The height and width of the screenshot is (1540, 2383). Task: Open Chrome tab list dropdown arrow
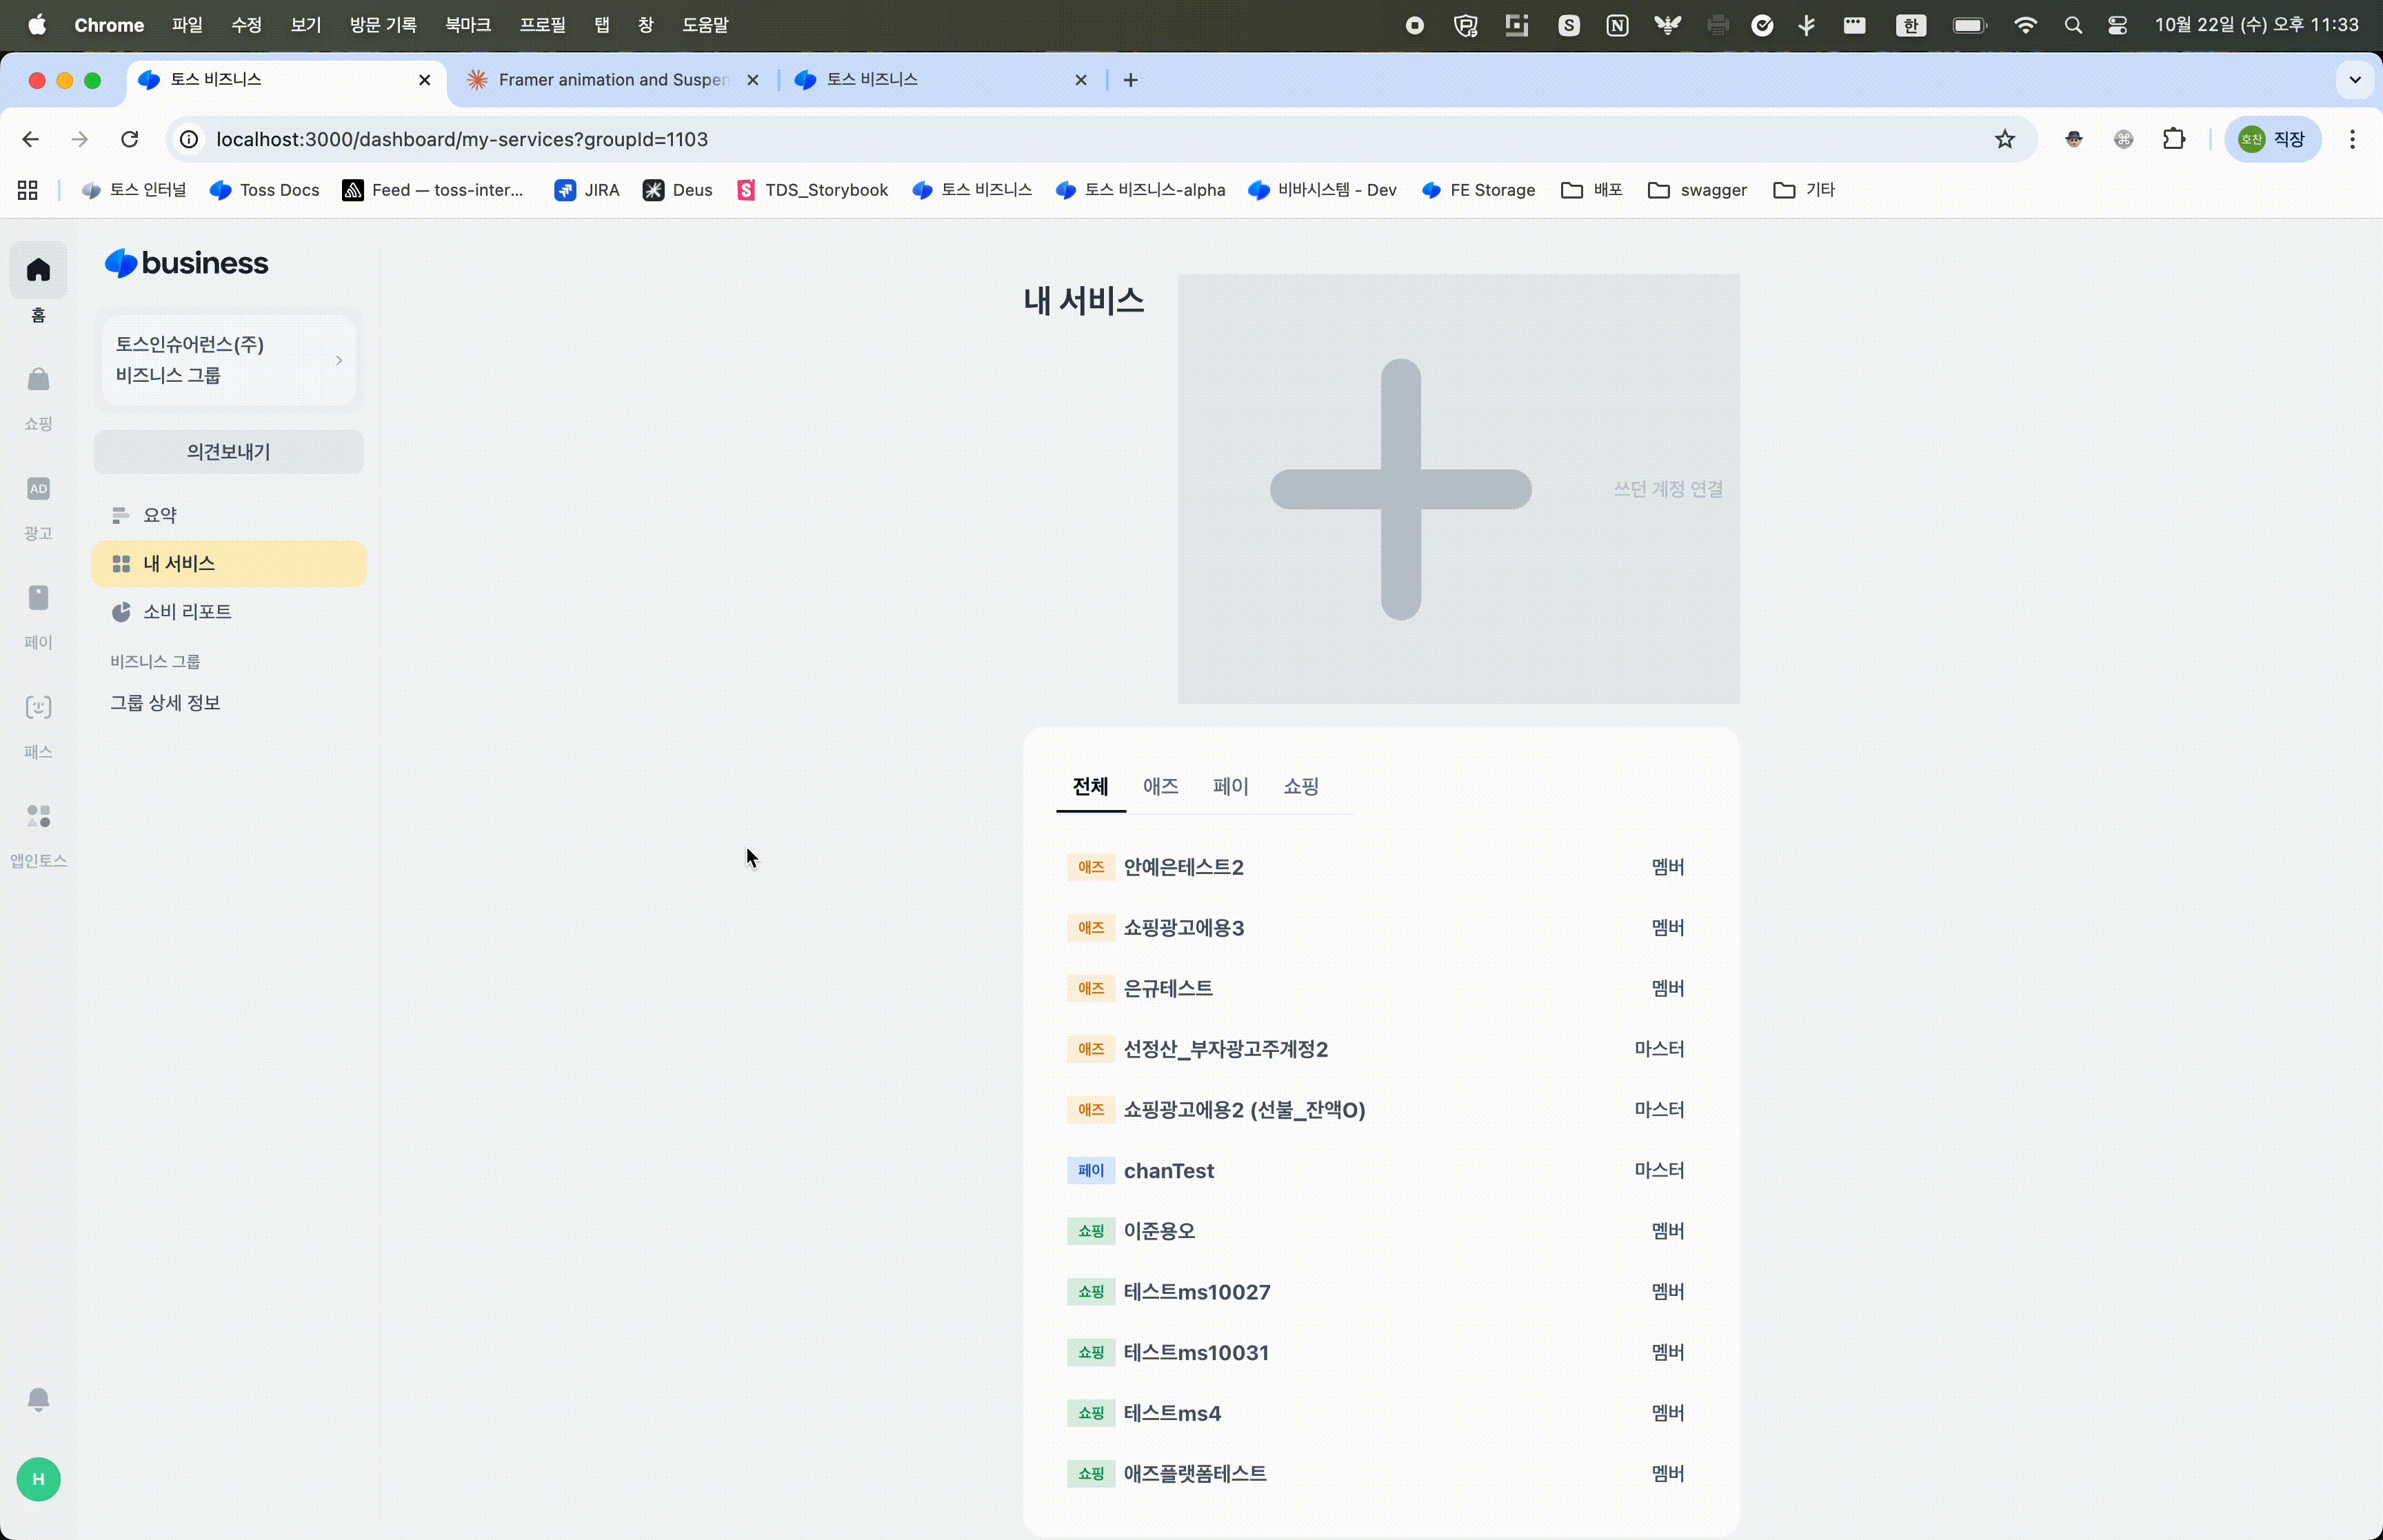[2354, 80]
